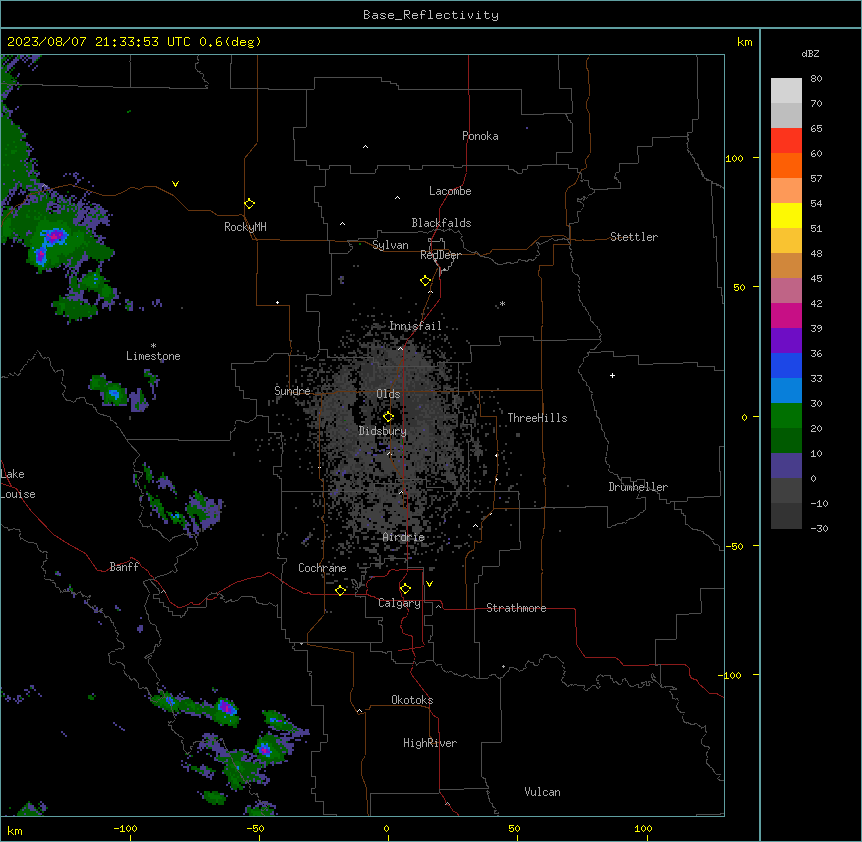
Task: Click the HighRiver label
Action: pyautogui.click(x=430, y=743)
